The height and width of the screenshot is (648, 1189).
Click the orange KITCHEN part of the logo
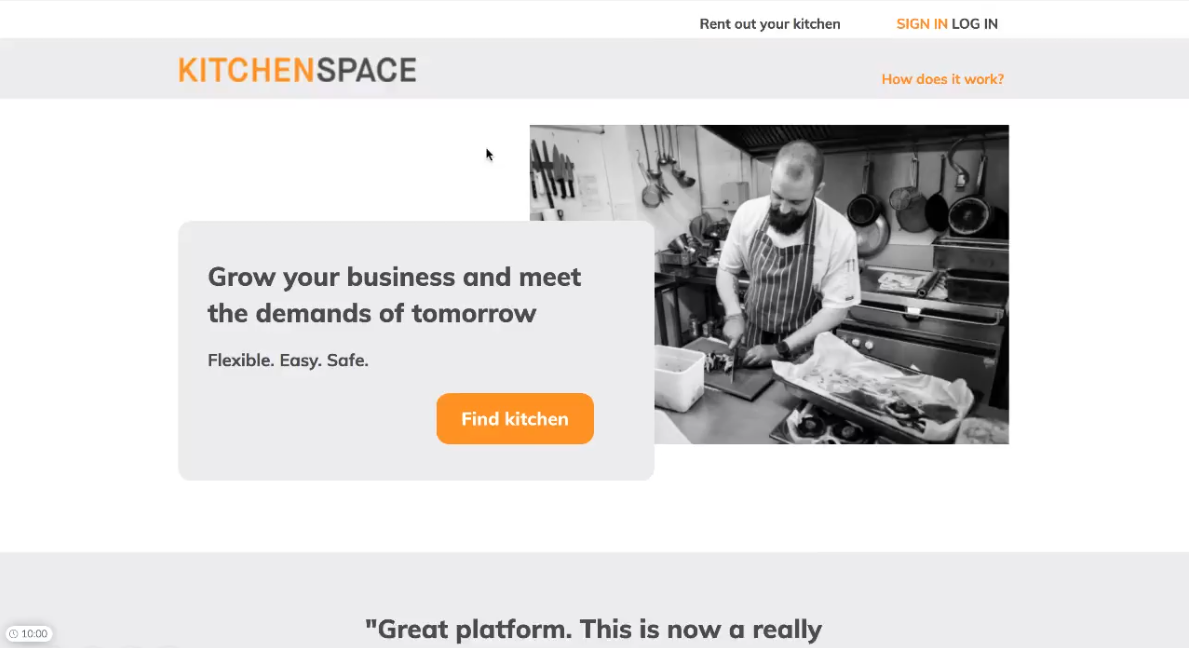click(x=246, y=70)
